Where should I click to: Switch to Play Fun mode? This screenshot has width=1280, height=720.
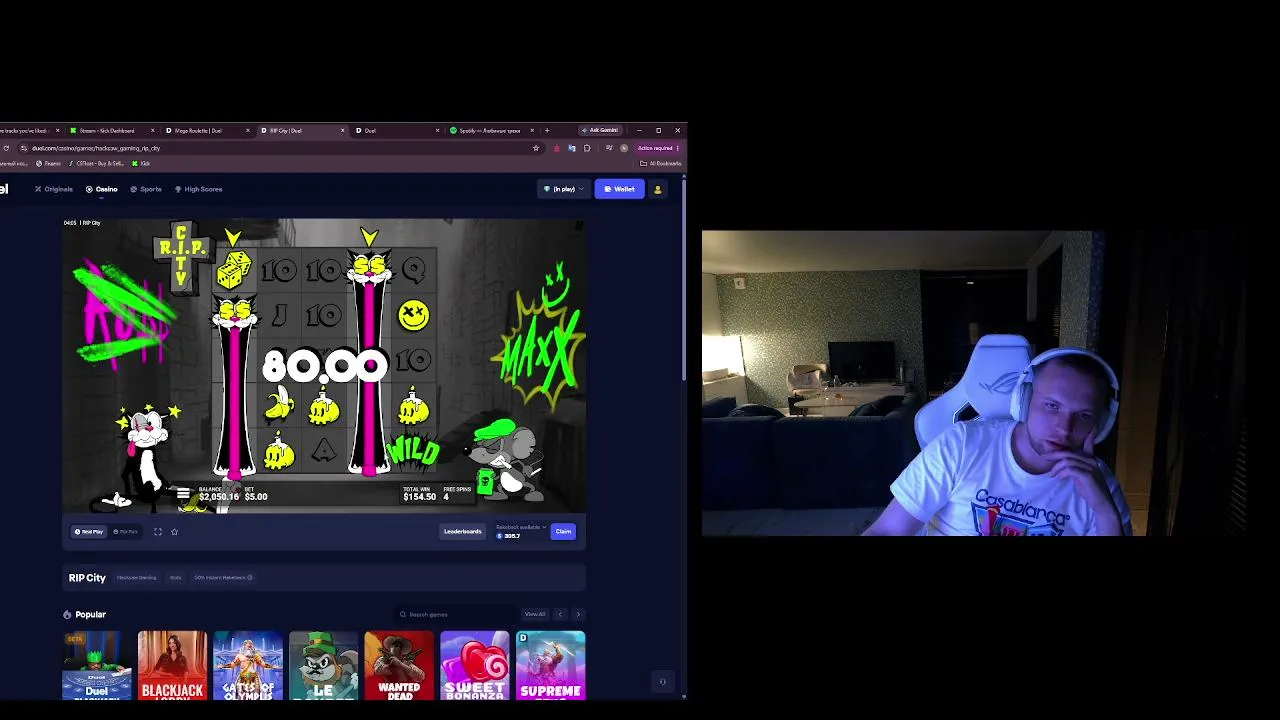(x=125, y=532)
